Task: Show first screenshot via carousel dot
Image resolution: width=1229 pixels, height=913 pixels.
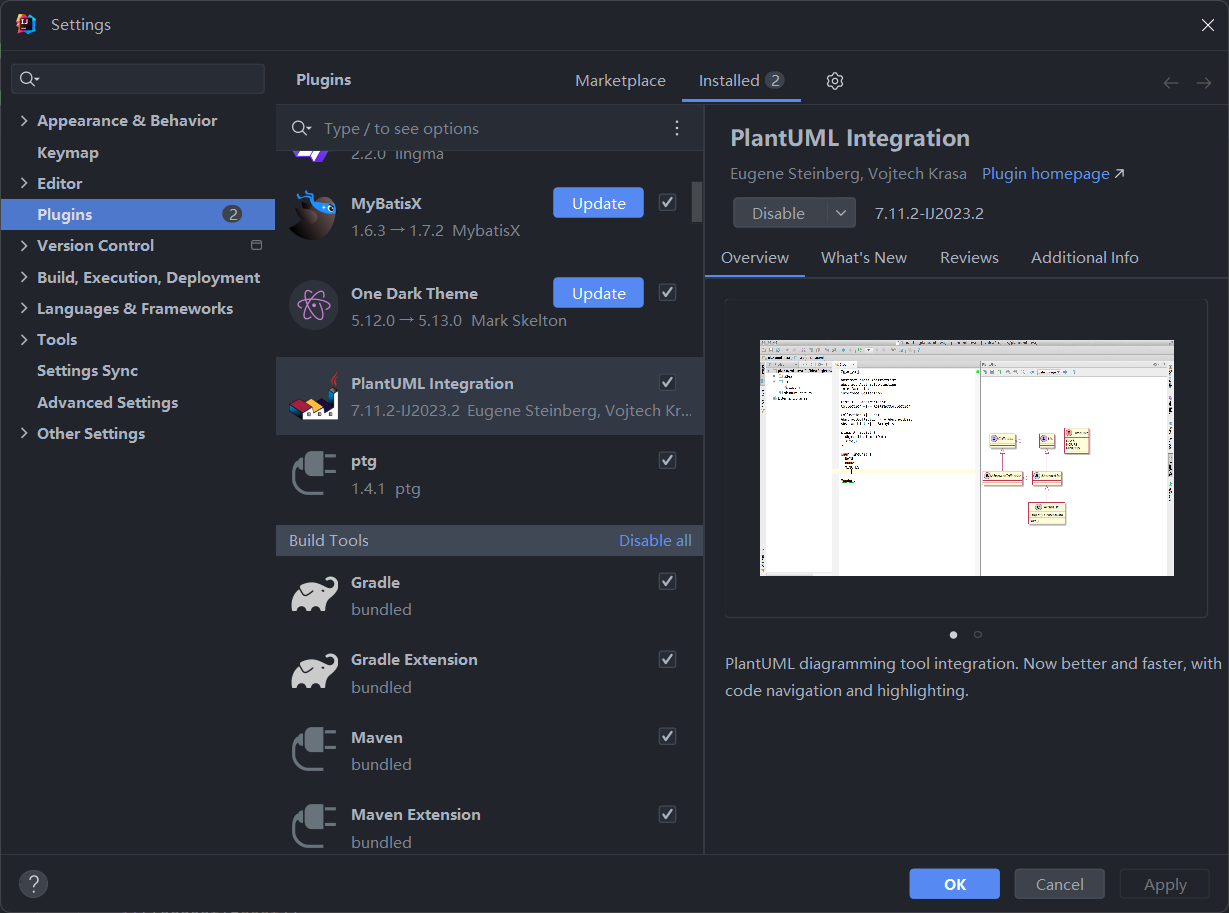Action: 953,634
